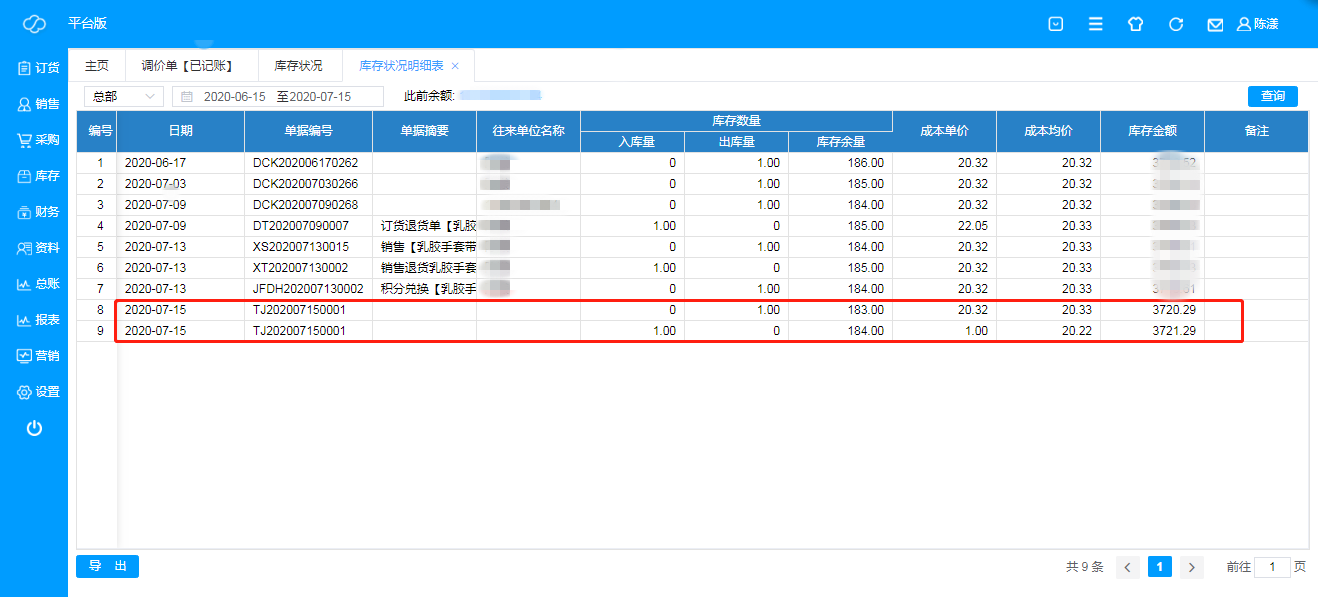The image size is (1318, 597).
Task: Click the 成本均价 column header
Action: click(1048, 131)
